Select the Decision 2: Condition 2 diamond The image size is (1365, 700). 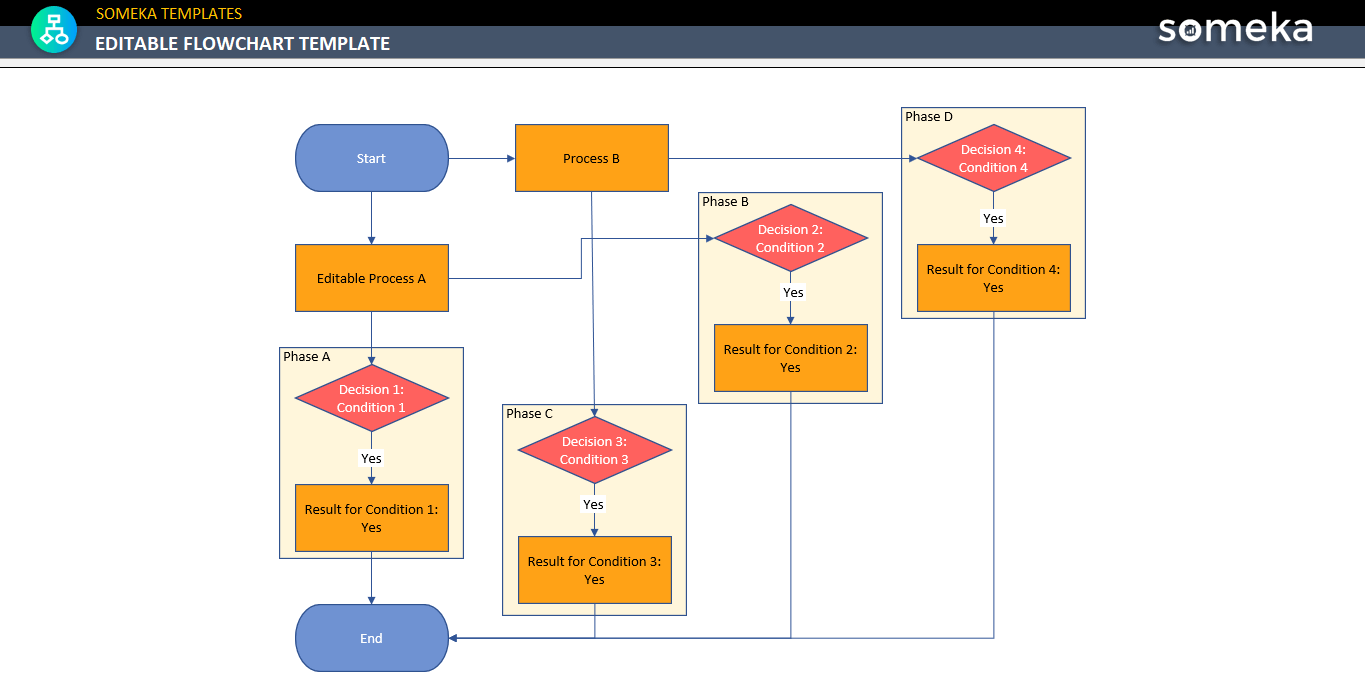click(x=790, y=238)
